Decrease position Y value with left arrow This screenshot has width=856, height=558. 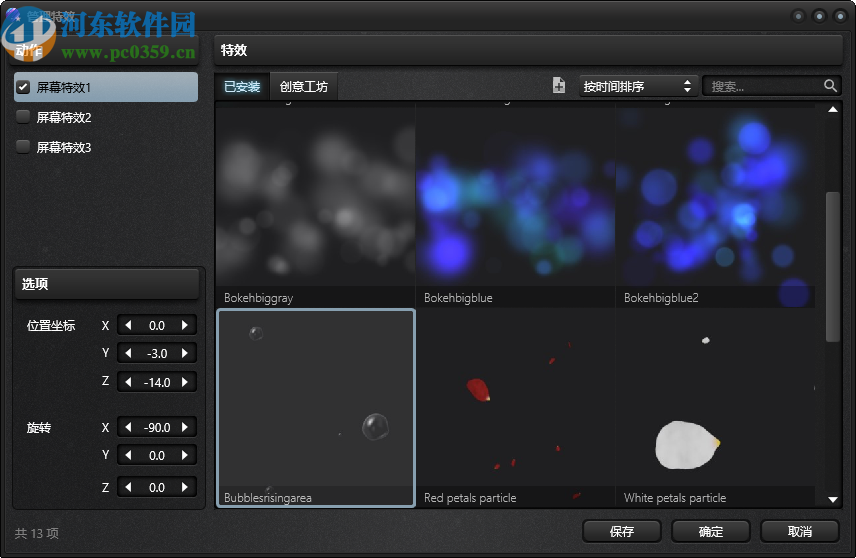click(x=128, y=353)
